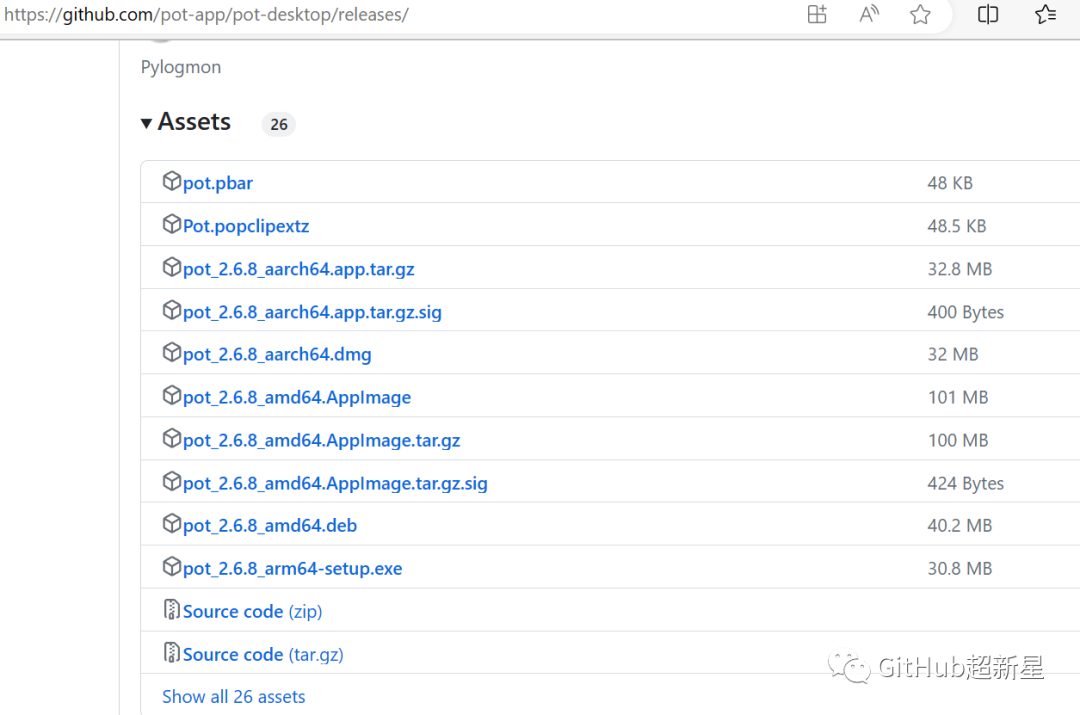Click archive icon beside Source code (tar.gz)
The image size is (1080, 715).
point(172,652)
